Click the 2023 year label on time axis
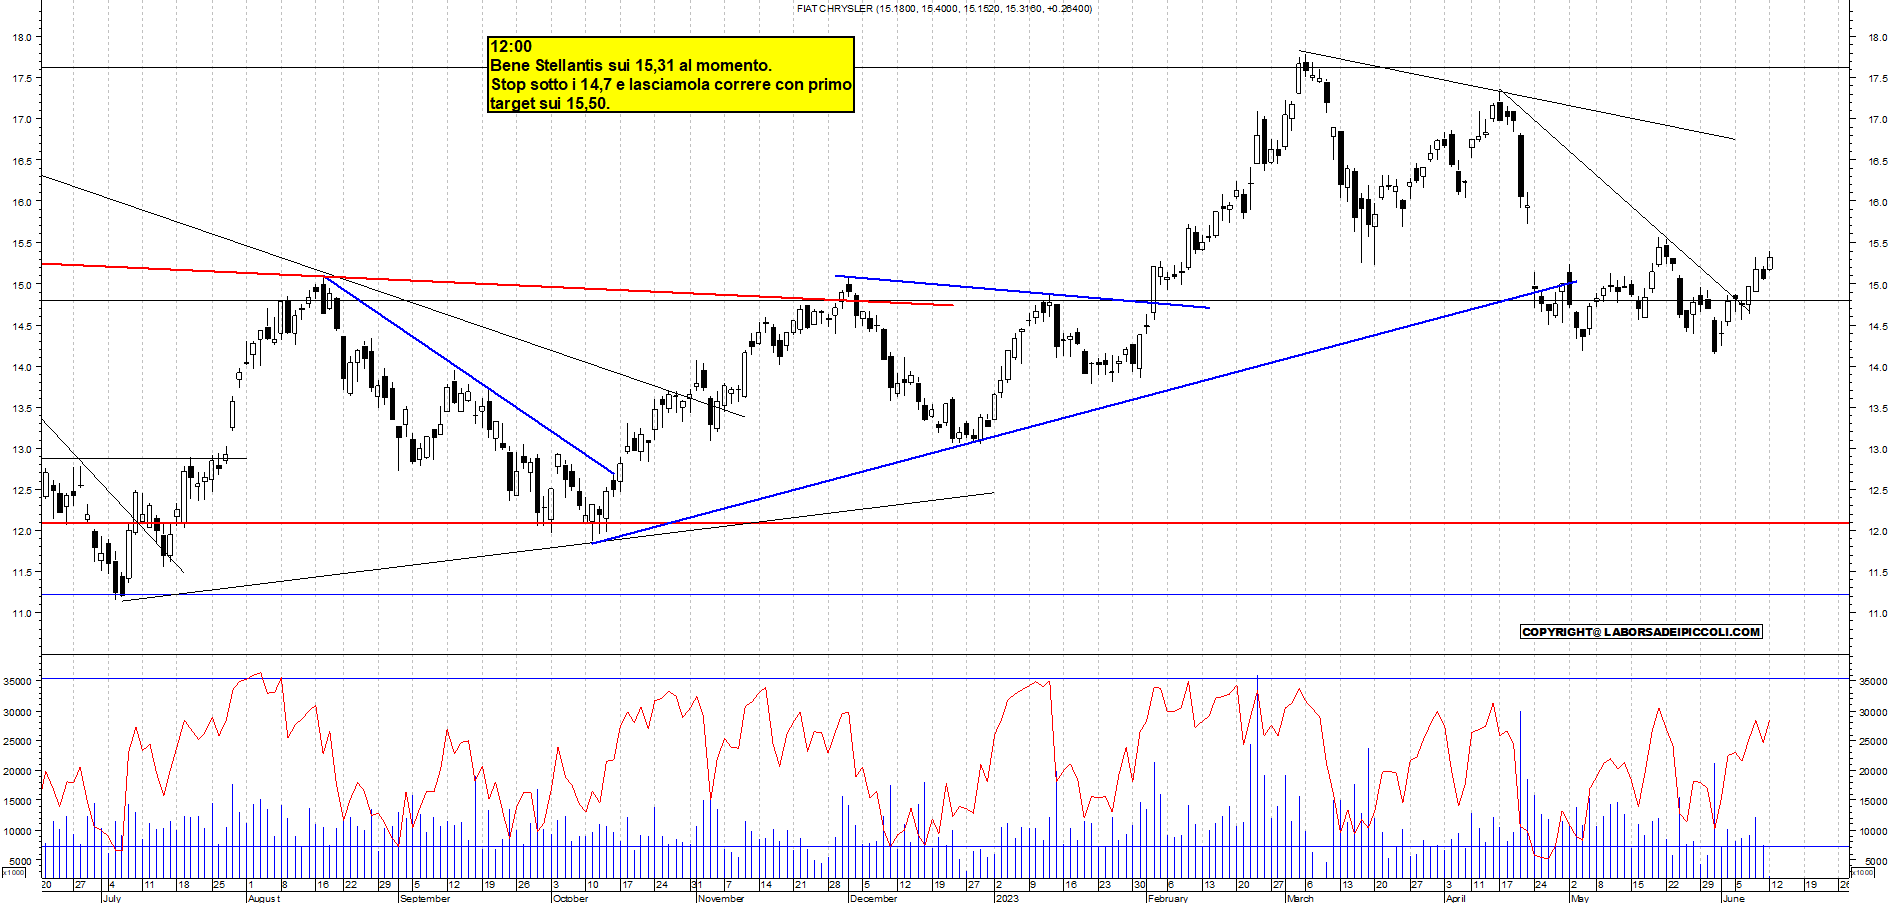 point(1007,898)
